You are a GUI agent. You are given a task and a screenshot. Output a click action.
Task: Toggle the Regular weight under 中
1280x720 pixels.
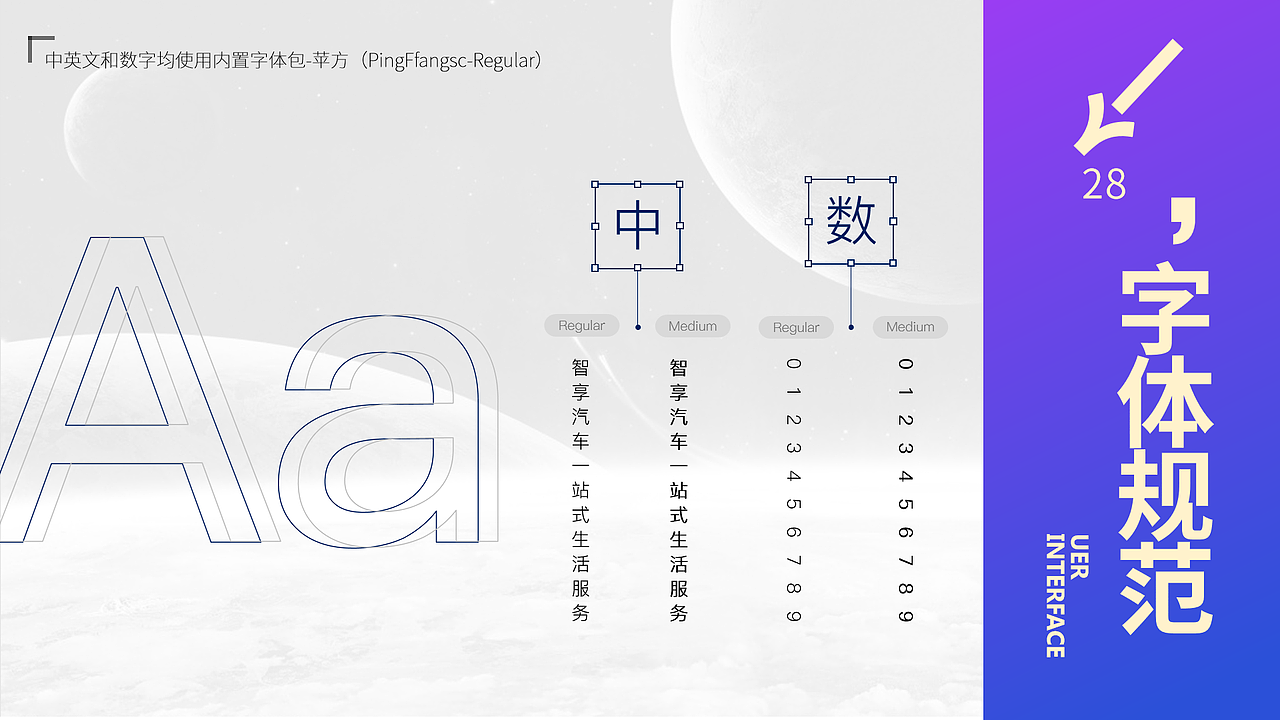pyautogui.click(x=581, y=326)
